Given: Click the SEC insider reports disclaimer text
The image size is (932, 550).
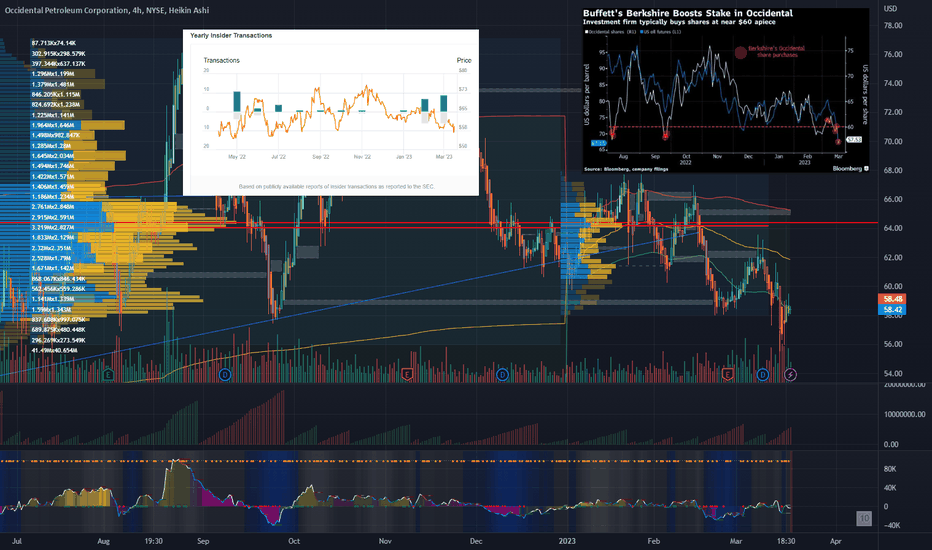Looking at the screenshot, I should 336,187.
